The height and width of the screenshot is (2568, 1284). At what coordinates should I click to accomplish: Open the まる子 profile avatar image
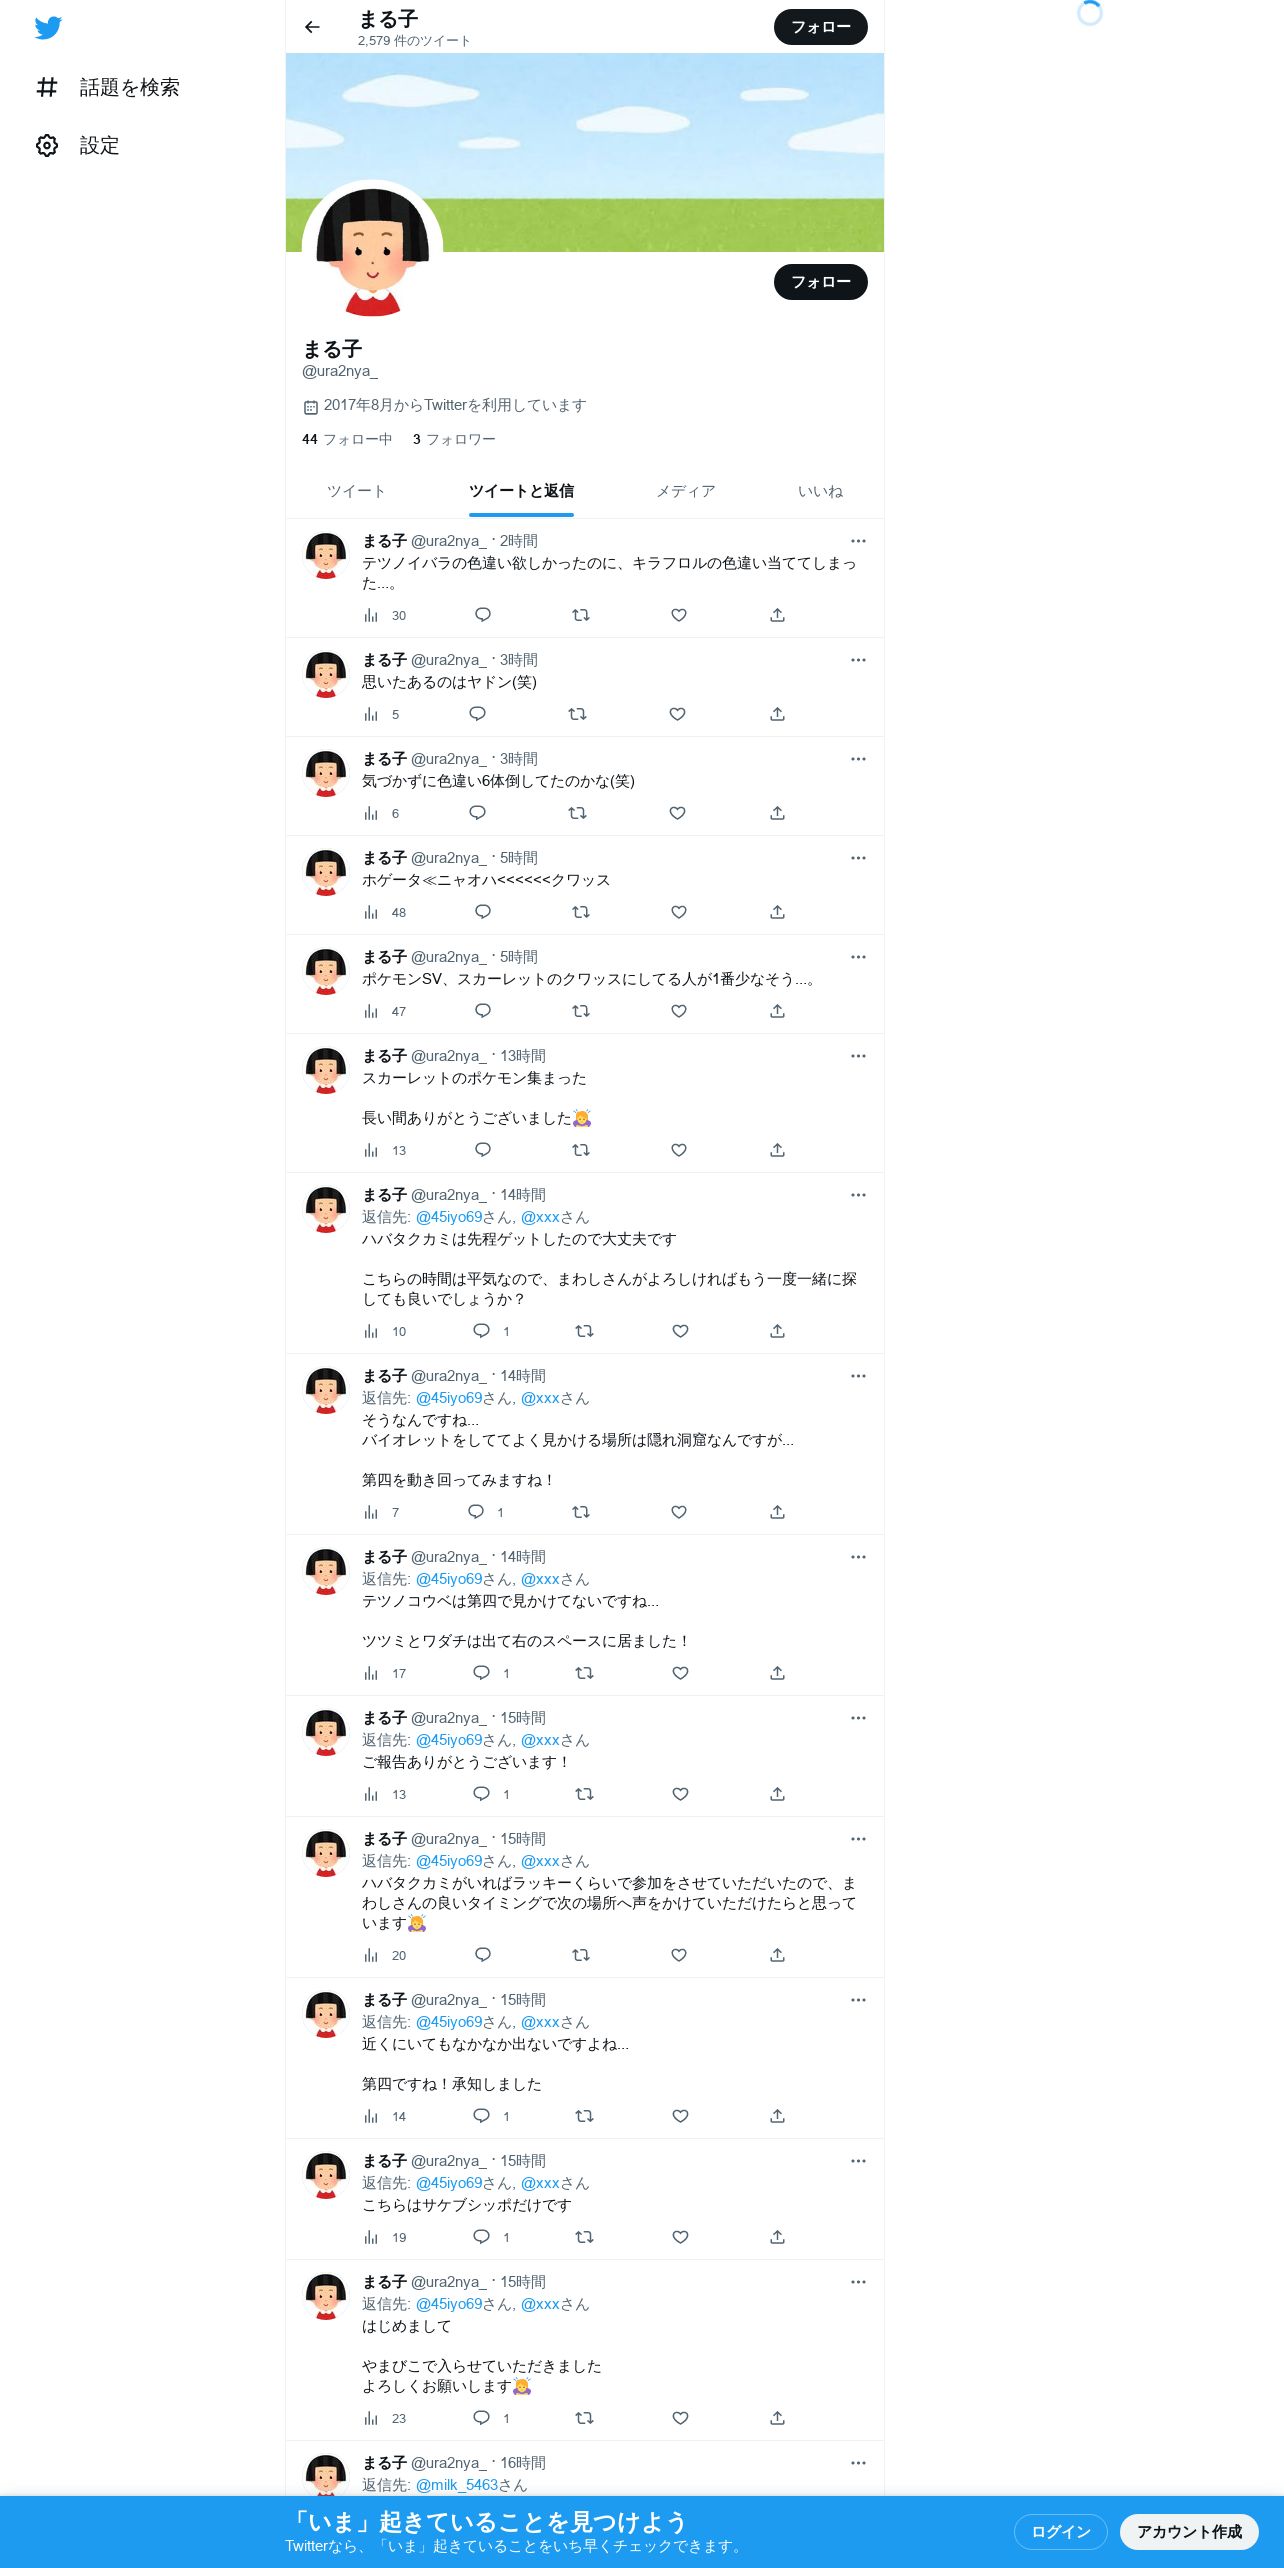pos(372,250)
